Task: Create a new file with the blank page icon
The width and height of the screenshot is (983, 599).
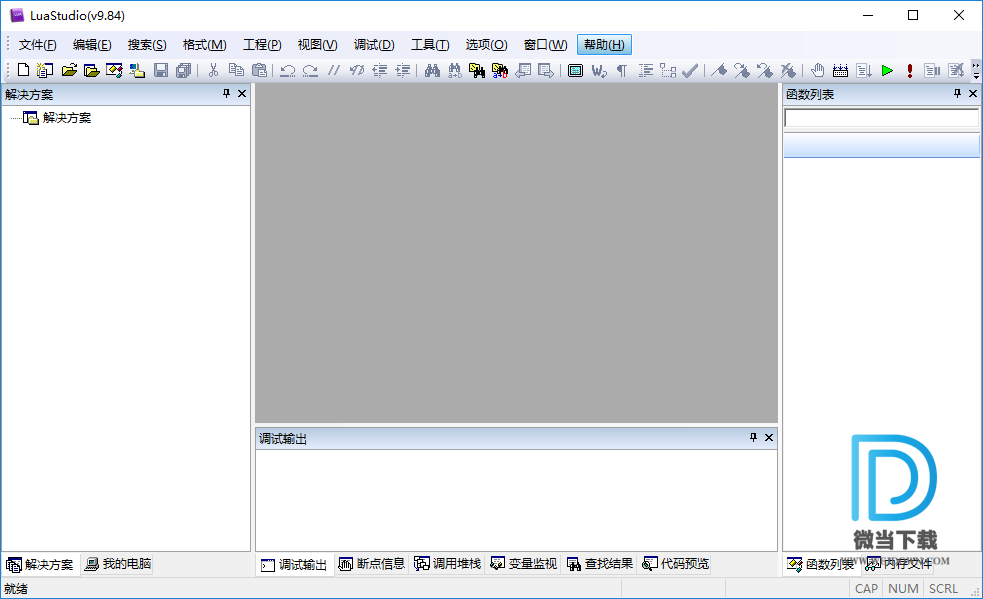Action: tap(23, 70)
